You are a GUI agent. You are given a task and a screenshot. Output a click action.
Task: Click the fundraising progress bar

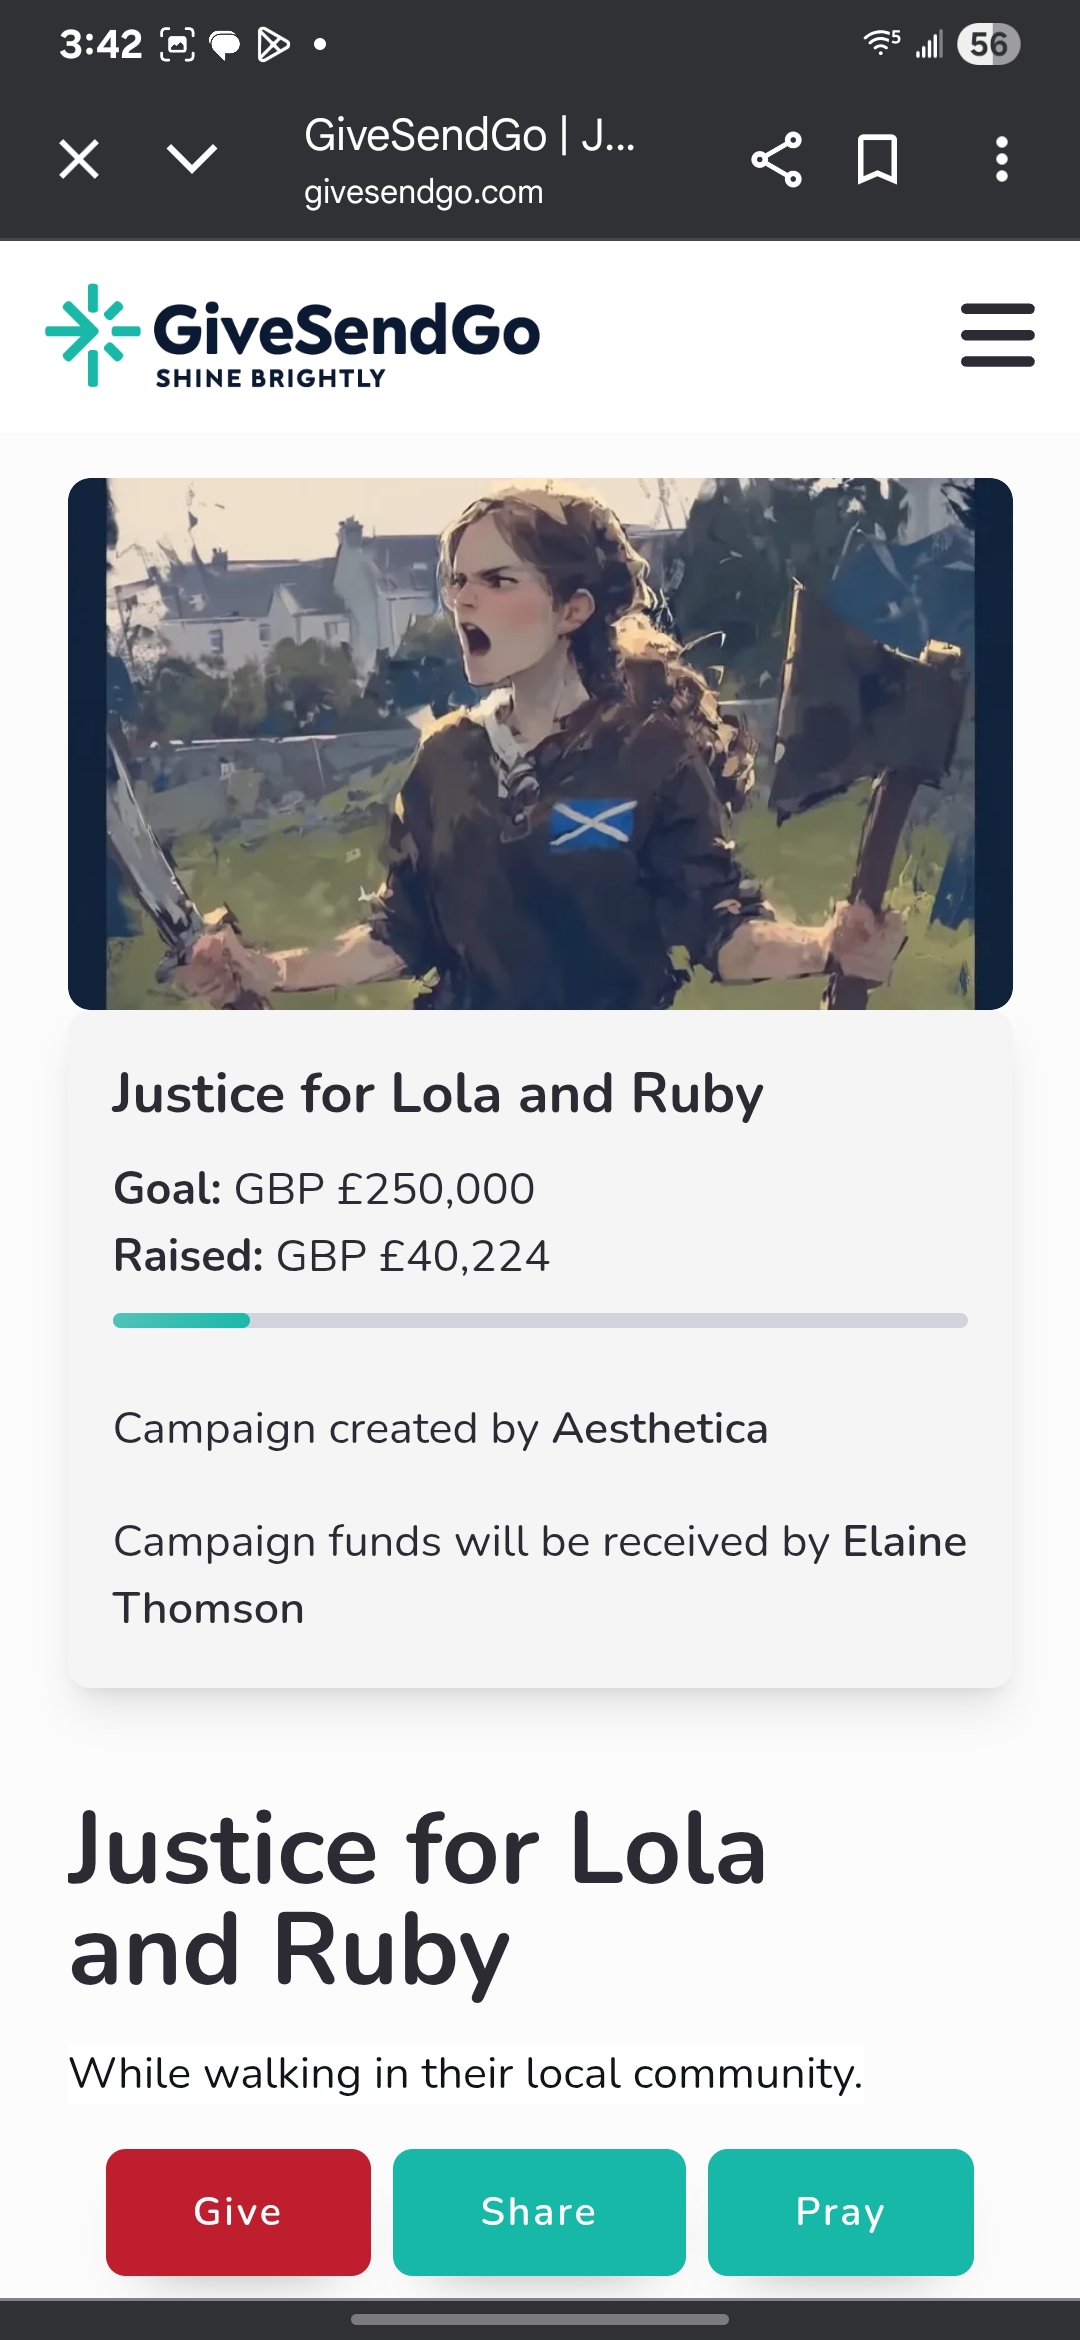tap(540, 1320)
